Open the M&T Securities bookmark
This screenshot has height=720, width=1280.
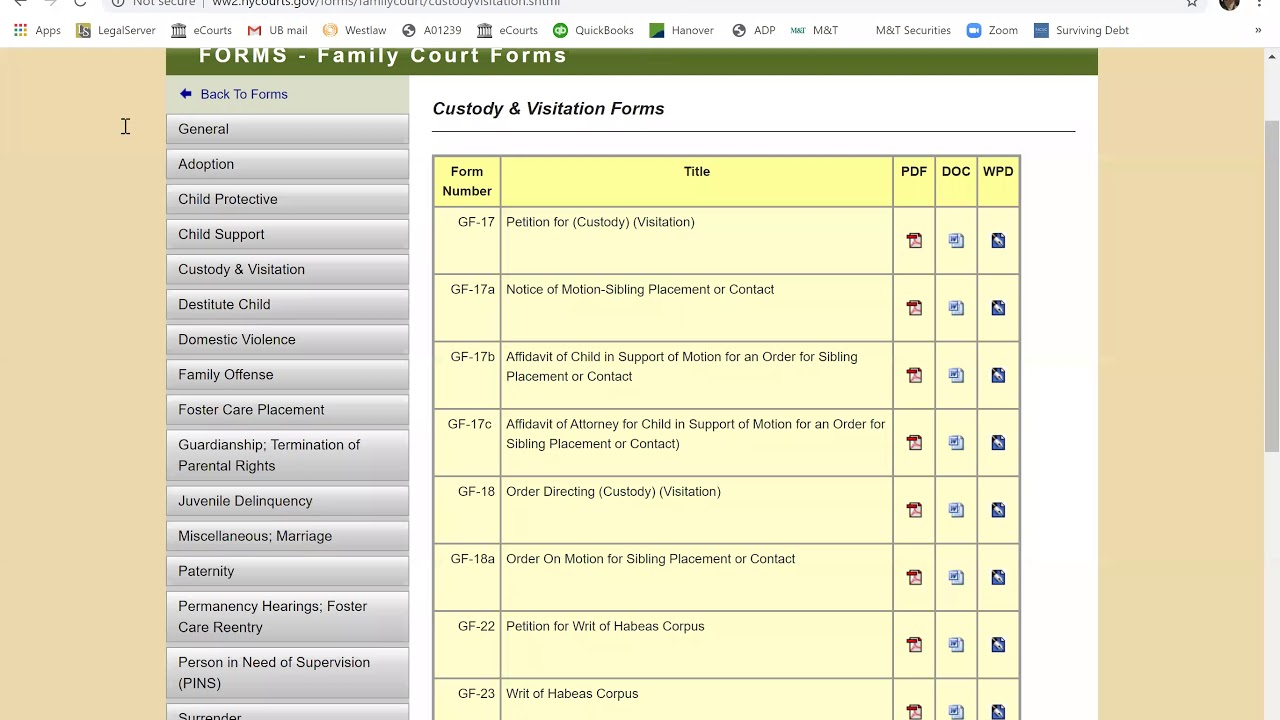pyautogui.click(x=913, y=30)
